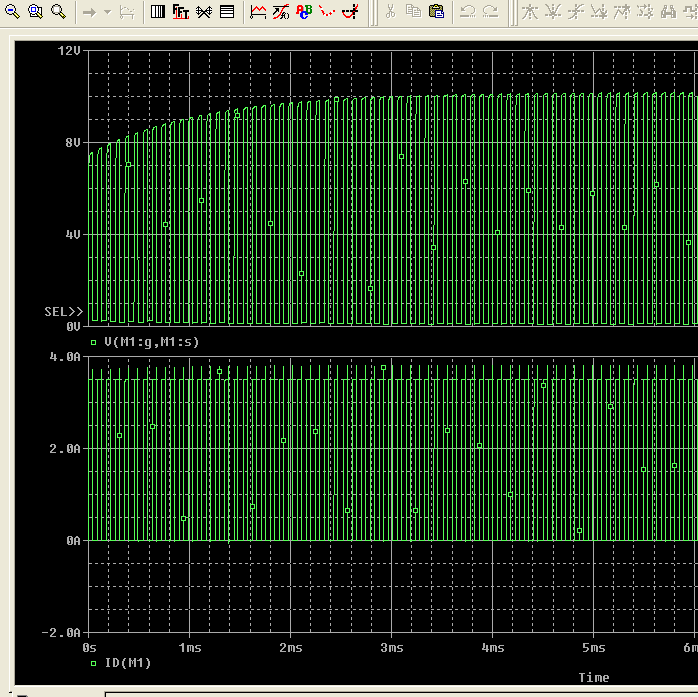Click the grayed-out right arrow toolbar icon

[x=89, y=12]
